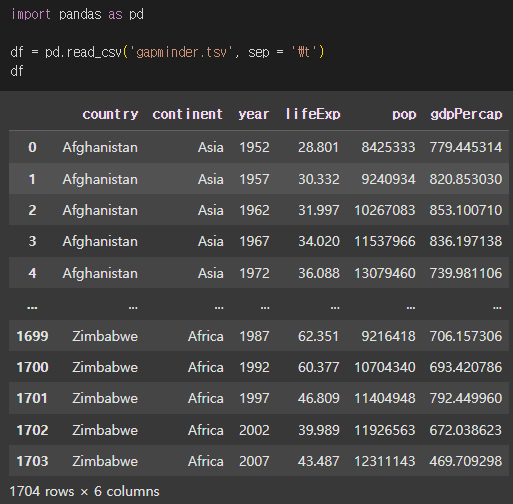
Task: Click lifeExp value 36.088
Action: 319,273
